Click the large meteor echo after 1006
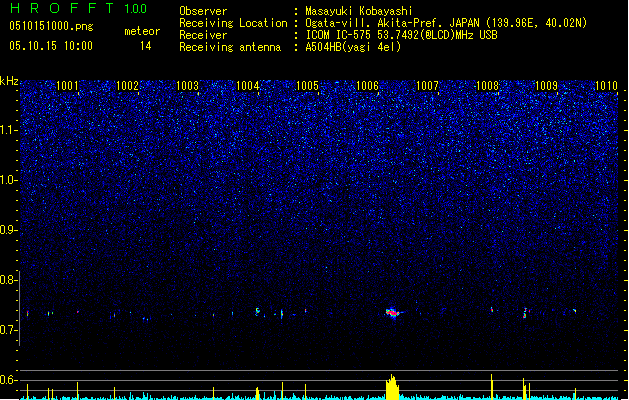629x400 pixels. click(394, 313)
